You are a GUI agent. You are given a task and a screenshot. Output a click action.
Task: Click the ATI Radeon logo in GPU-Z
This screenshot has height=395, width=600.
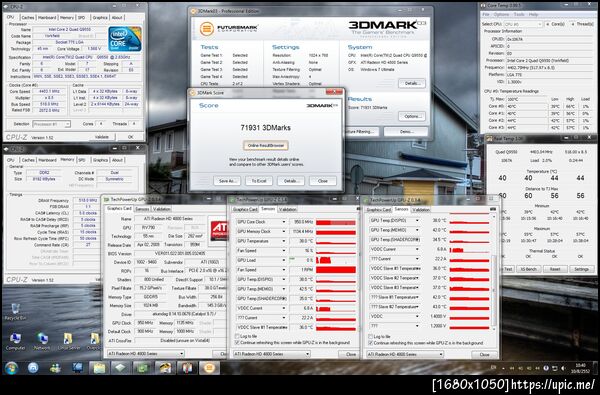click(x=218, y=231)
